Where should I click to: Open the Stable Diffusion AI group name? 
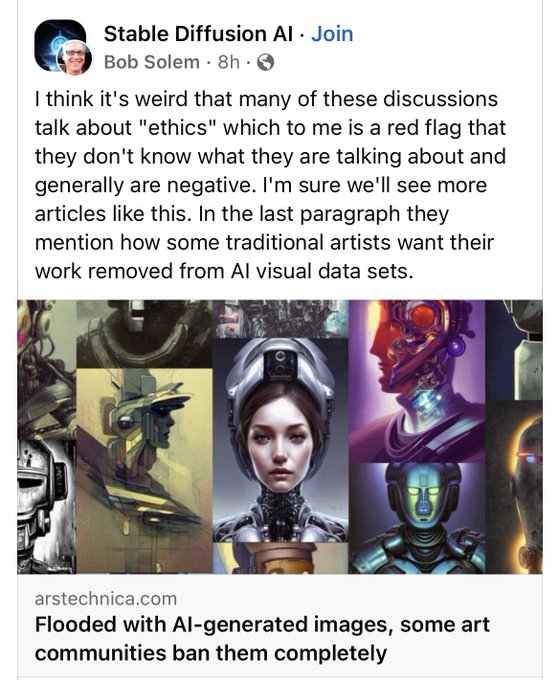click(x=198, y=34)
